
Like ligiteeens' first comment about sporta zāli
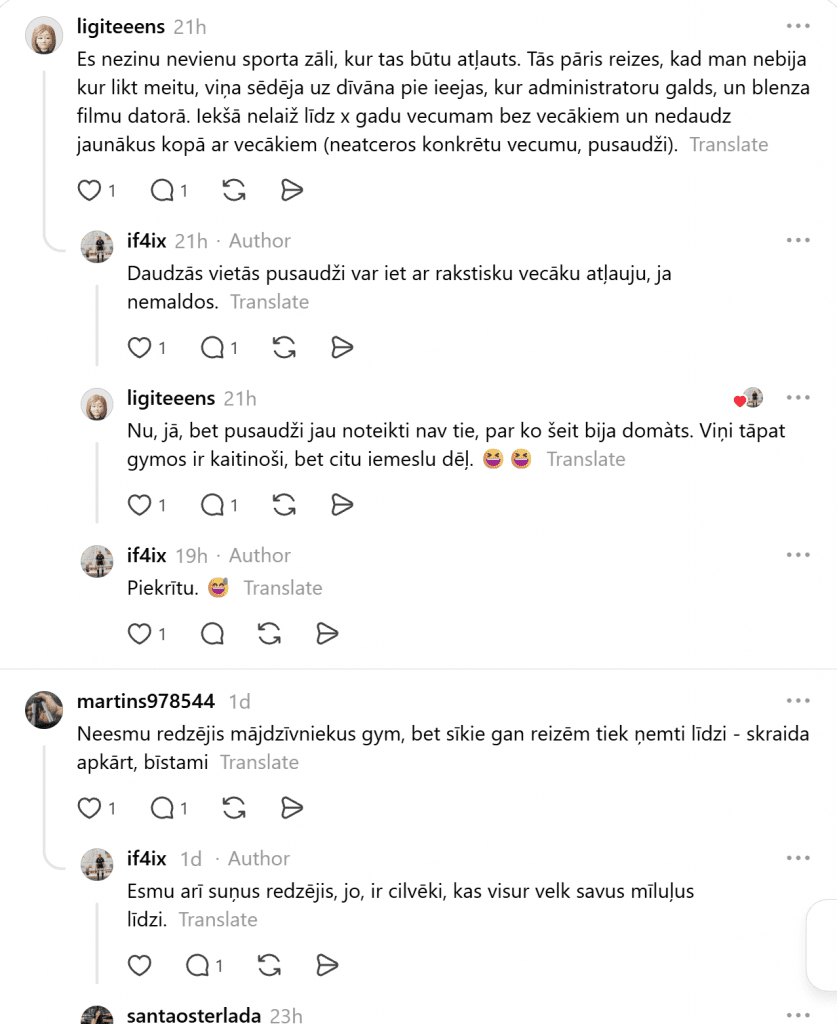(x=89, y=191)
